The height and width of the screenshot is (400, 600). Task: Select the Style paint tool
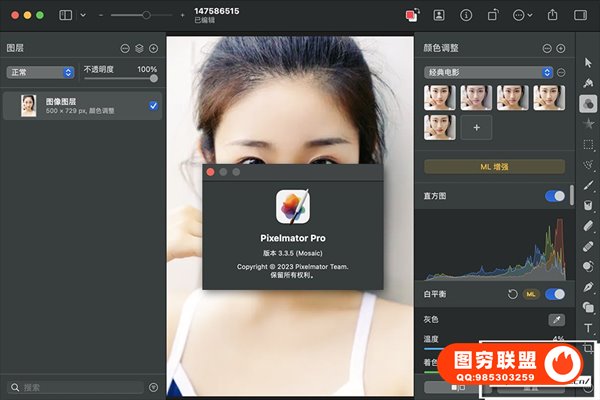point(588,82)
